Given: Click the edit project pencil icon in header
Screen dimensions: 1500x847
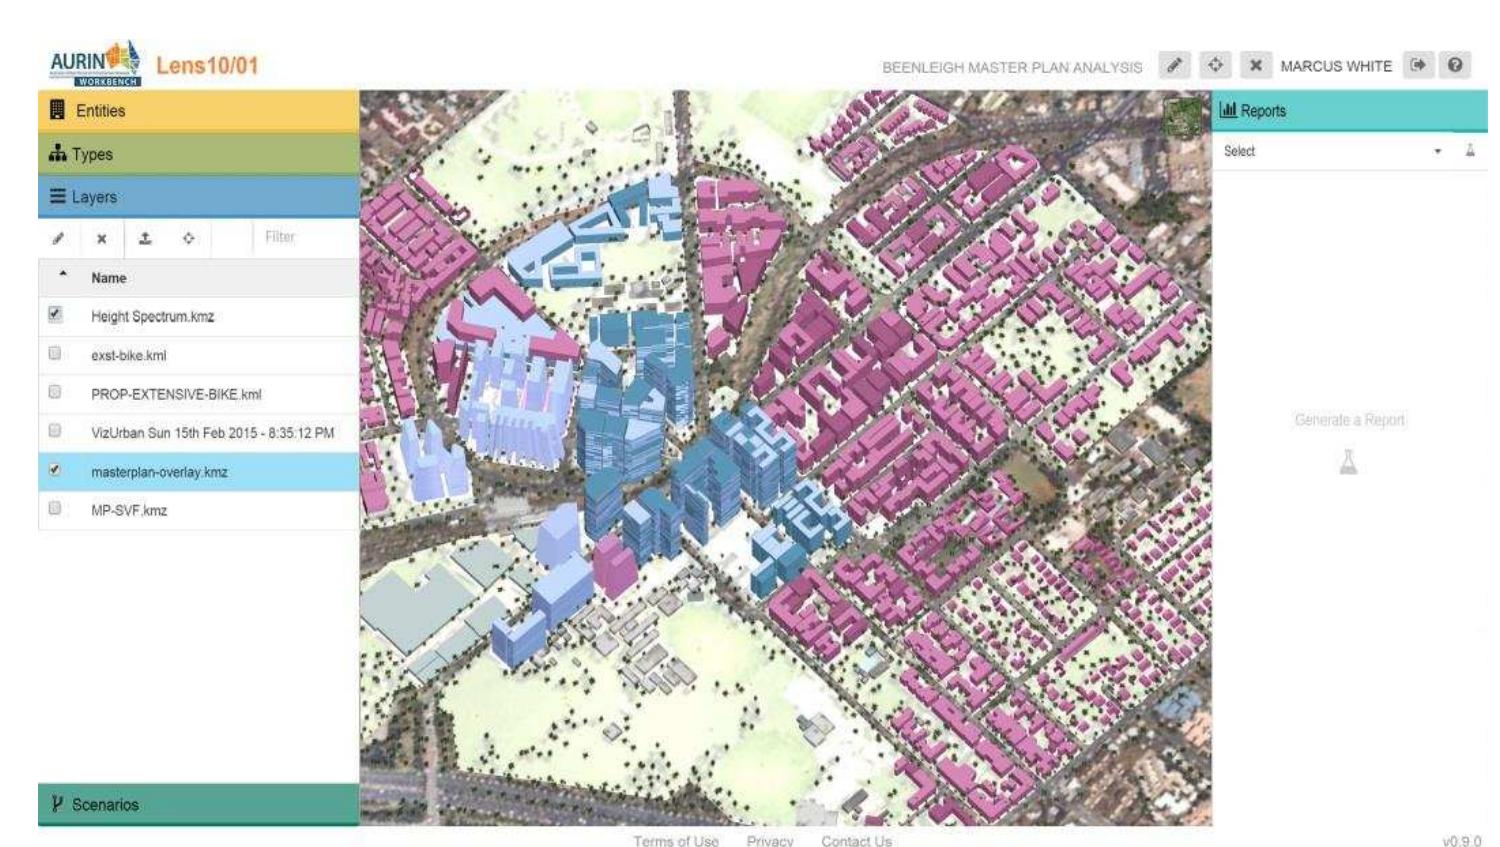Looking at the screenshot, I should [1174, 66].
